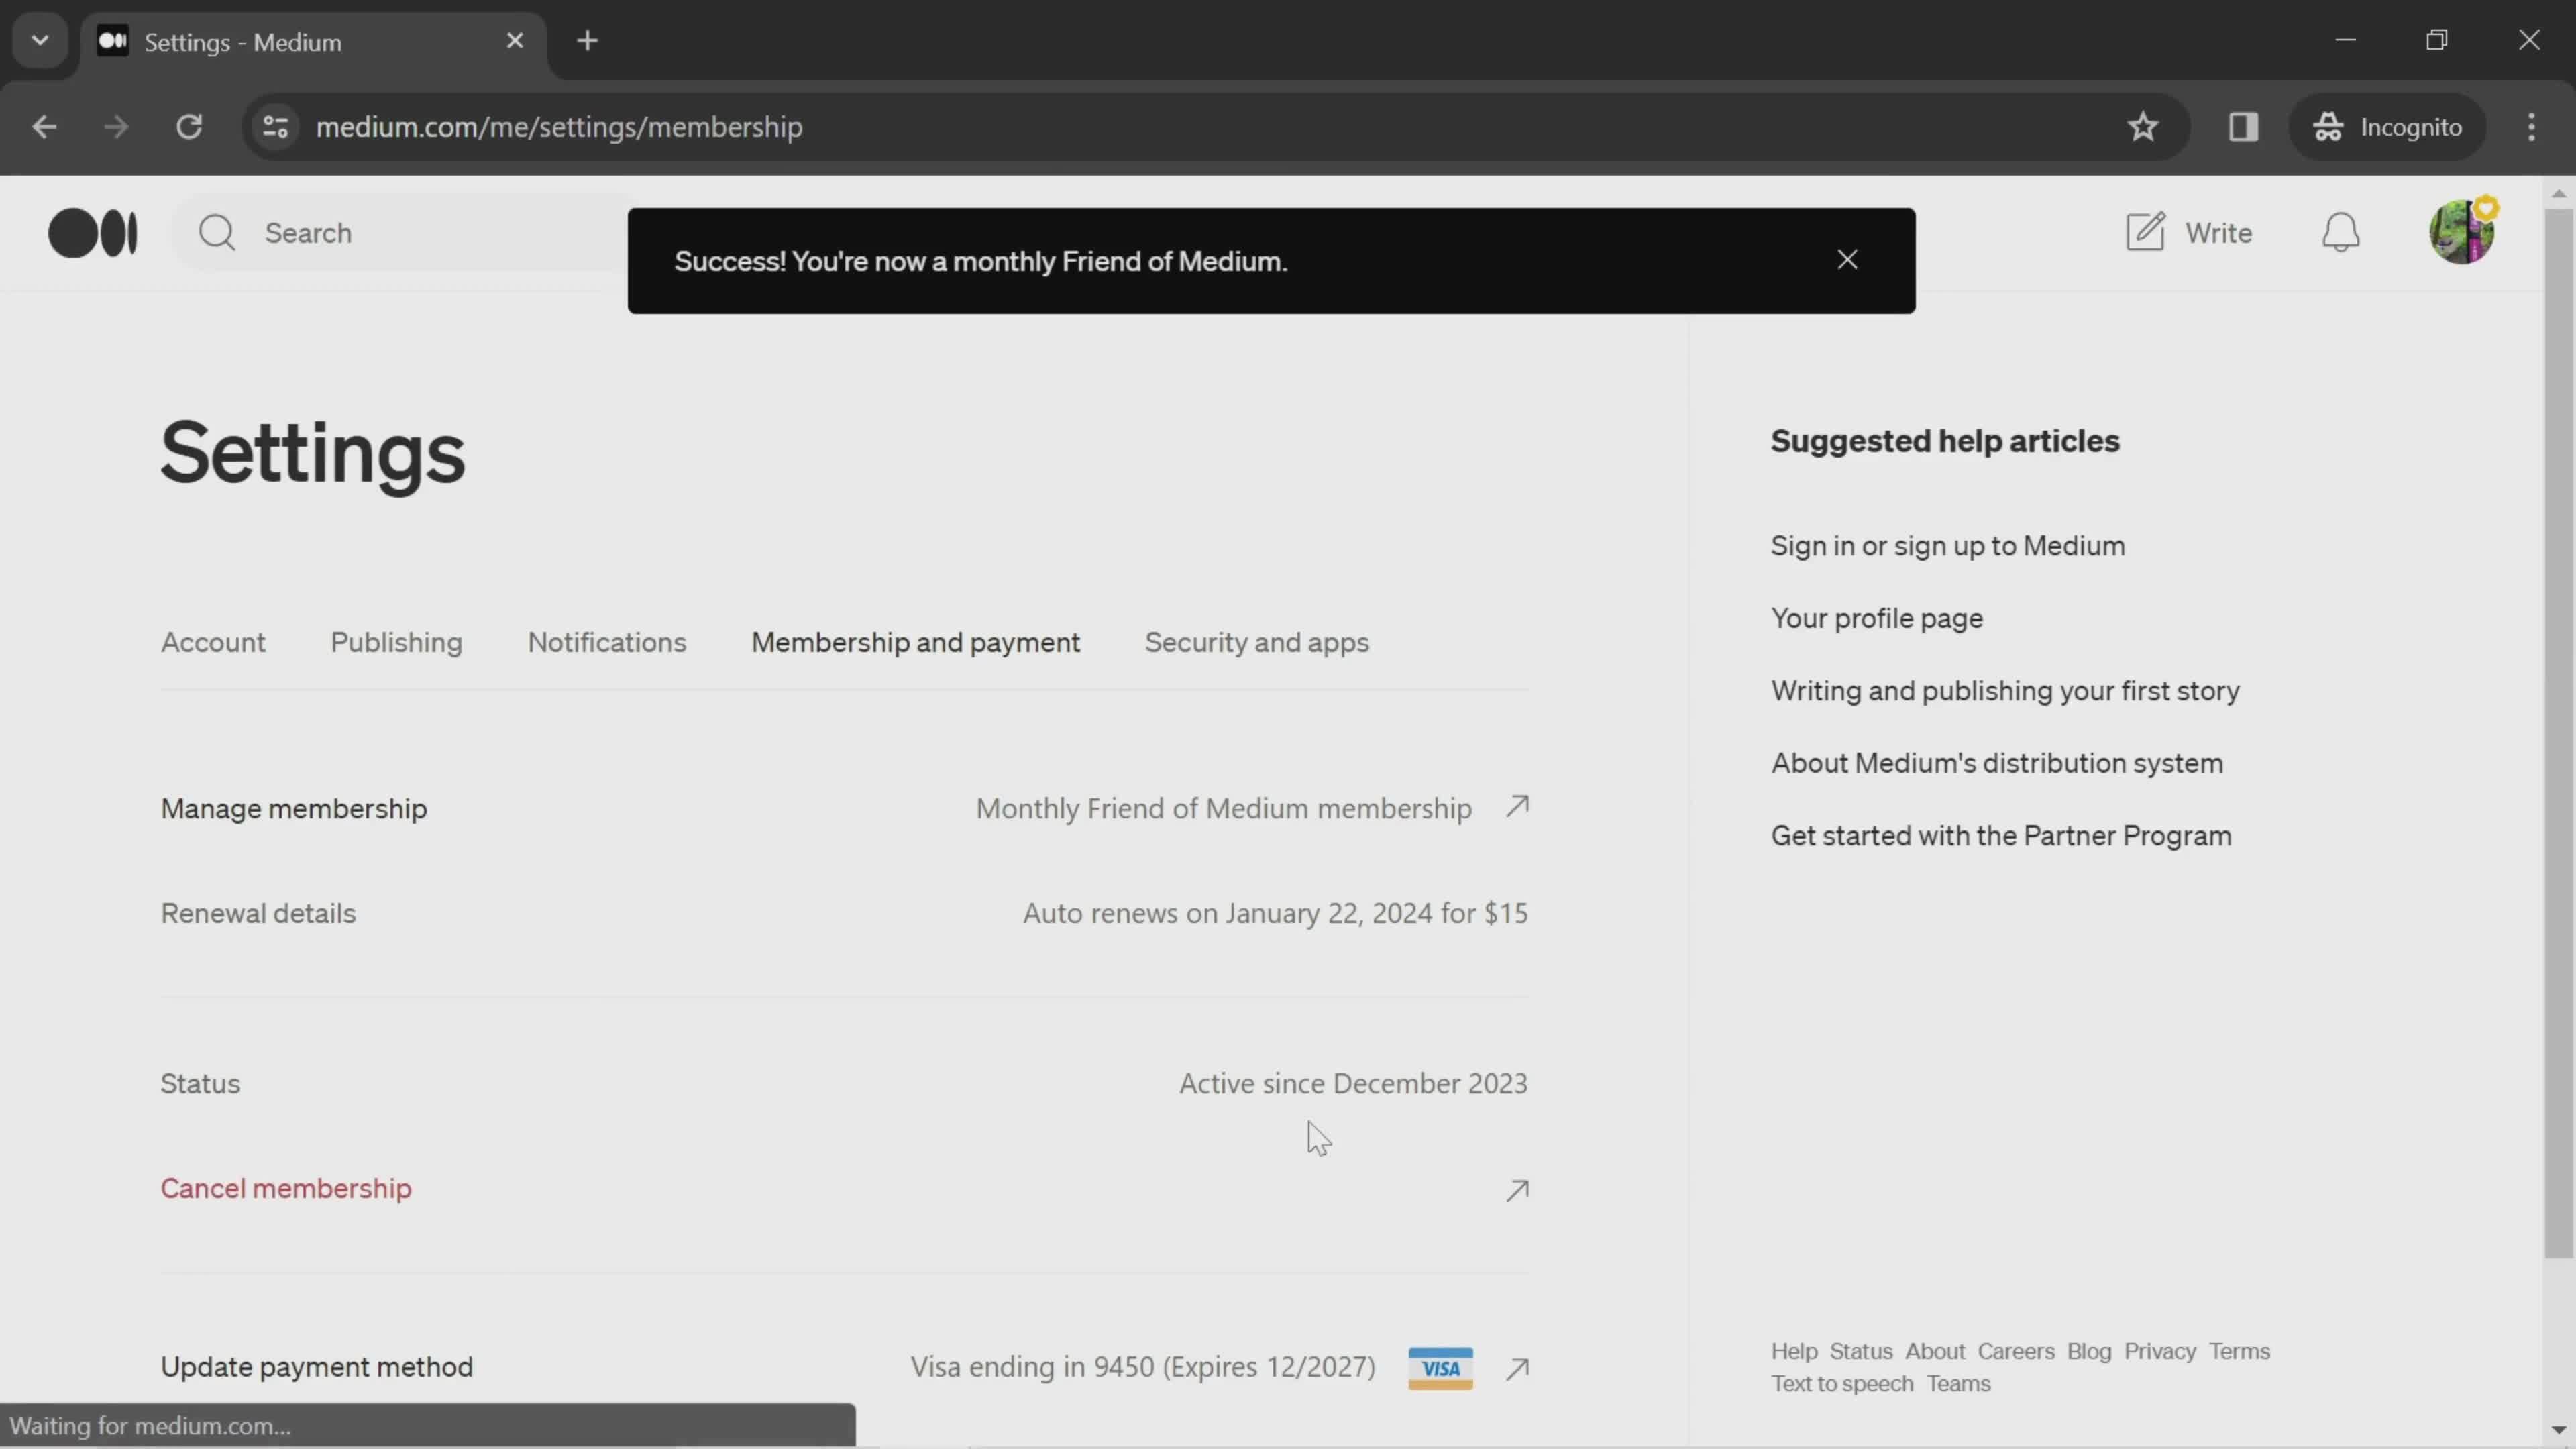The image size is (2576, 1449).
Task: Select the Security and apps tab
Action: tap(1256, 641)
